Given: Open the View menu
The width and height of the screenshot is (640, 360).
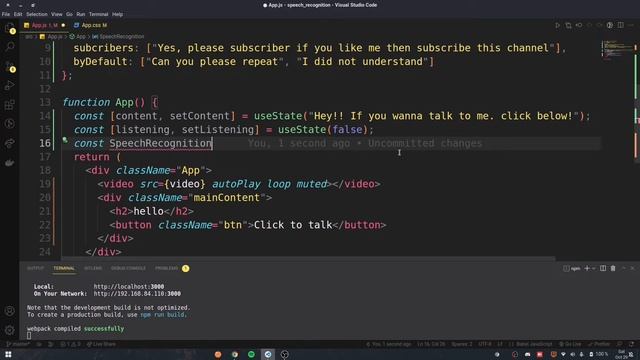Looking at the screenshot, I should (x=57, y=14).
